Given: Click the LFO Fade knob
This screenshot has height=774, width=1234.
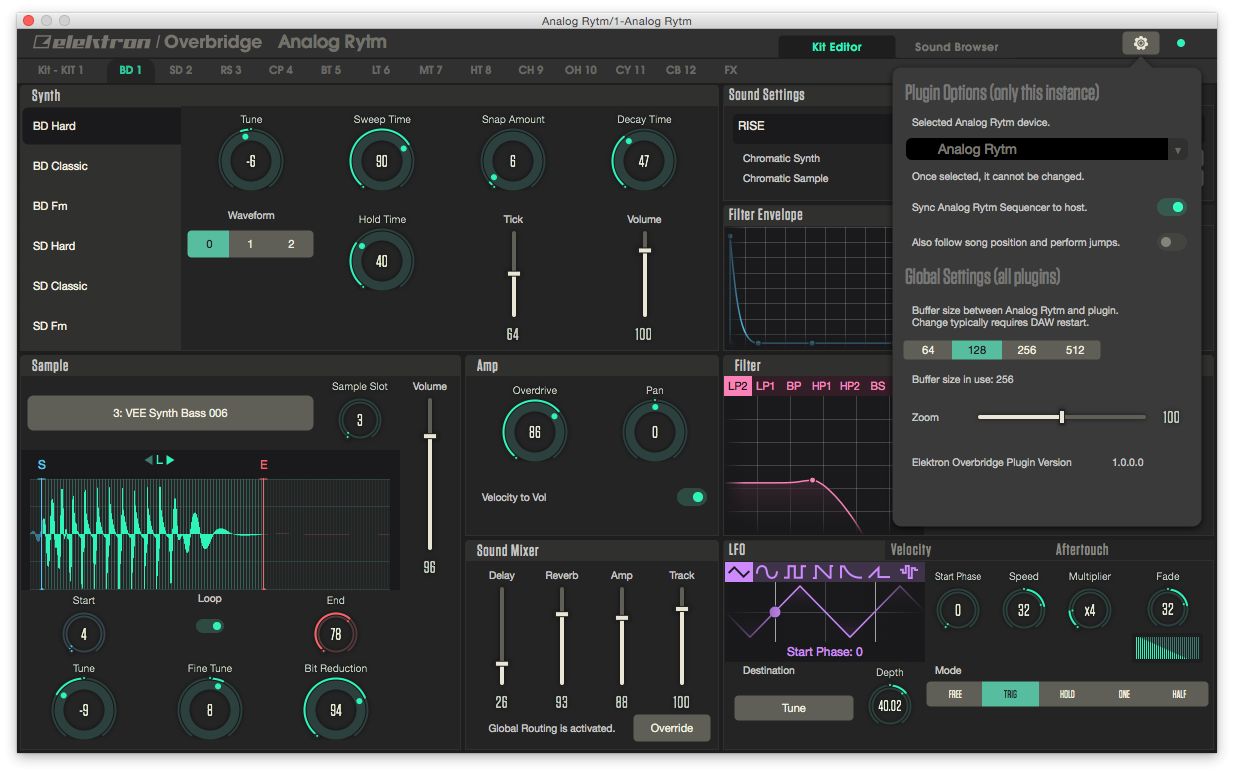Looking at the screenshot, I should [1167, 608].
